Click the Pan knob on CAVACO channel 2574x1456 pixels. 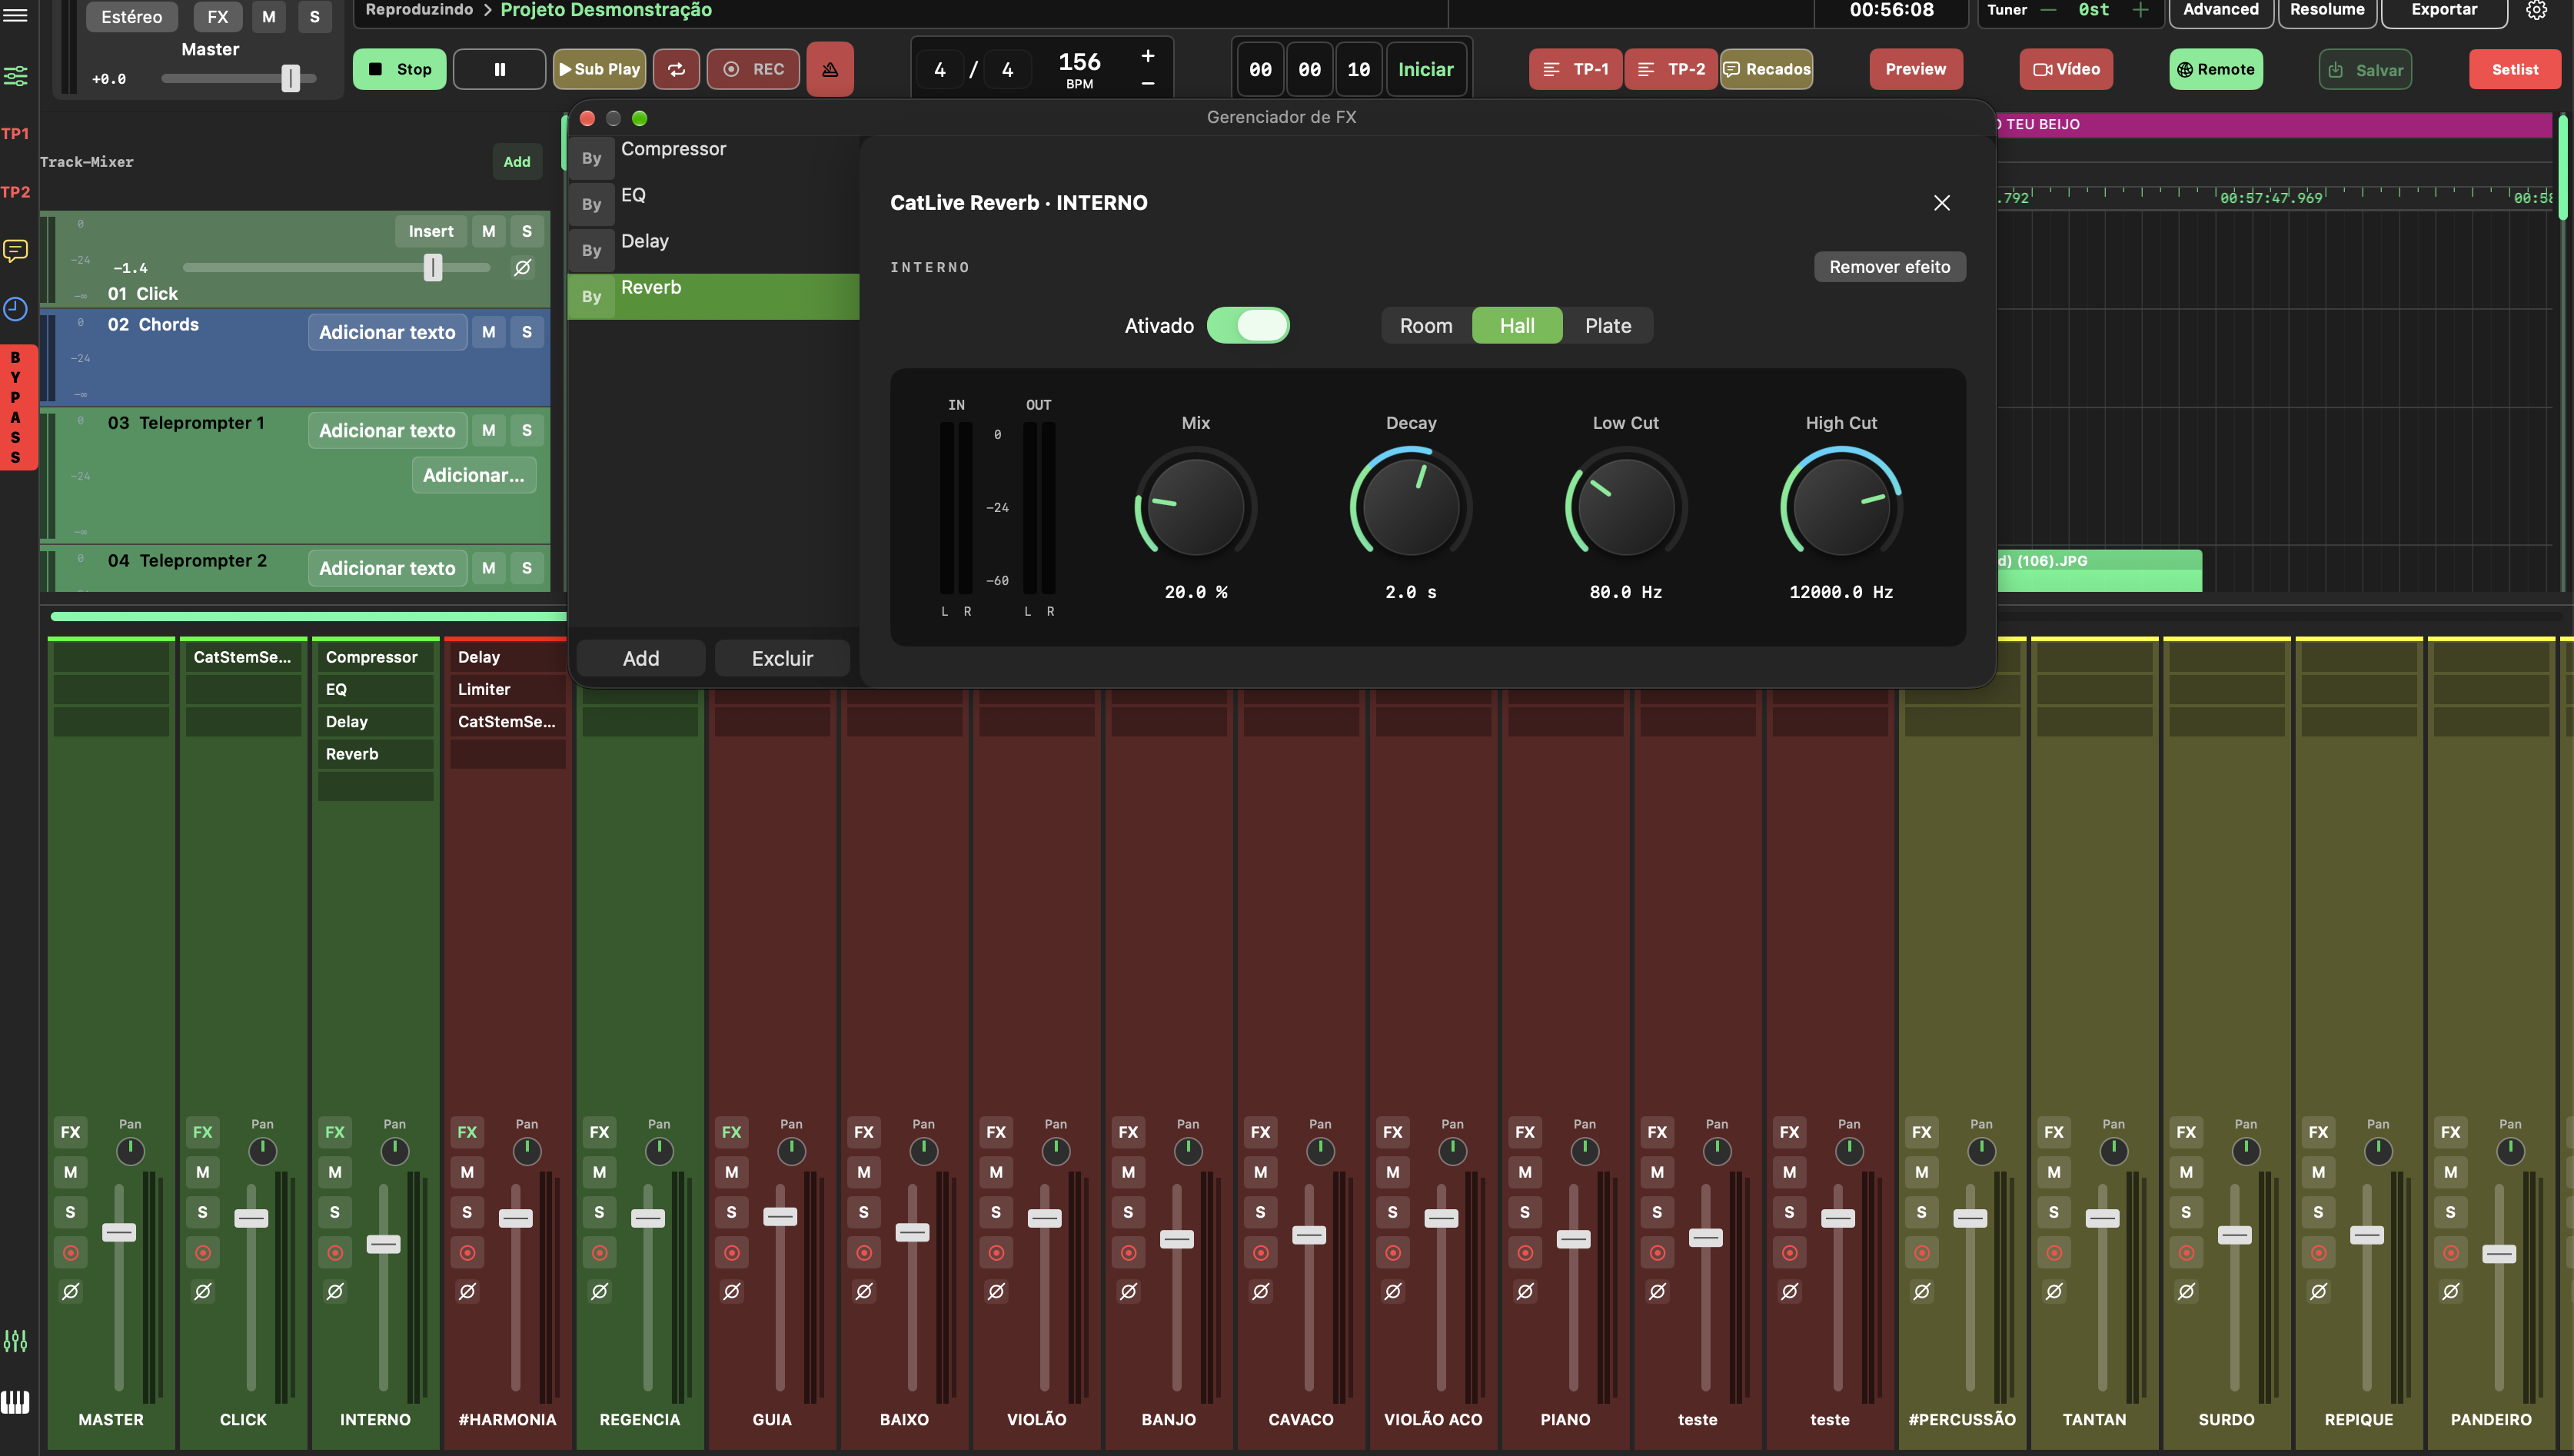(1320, 1151)
